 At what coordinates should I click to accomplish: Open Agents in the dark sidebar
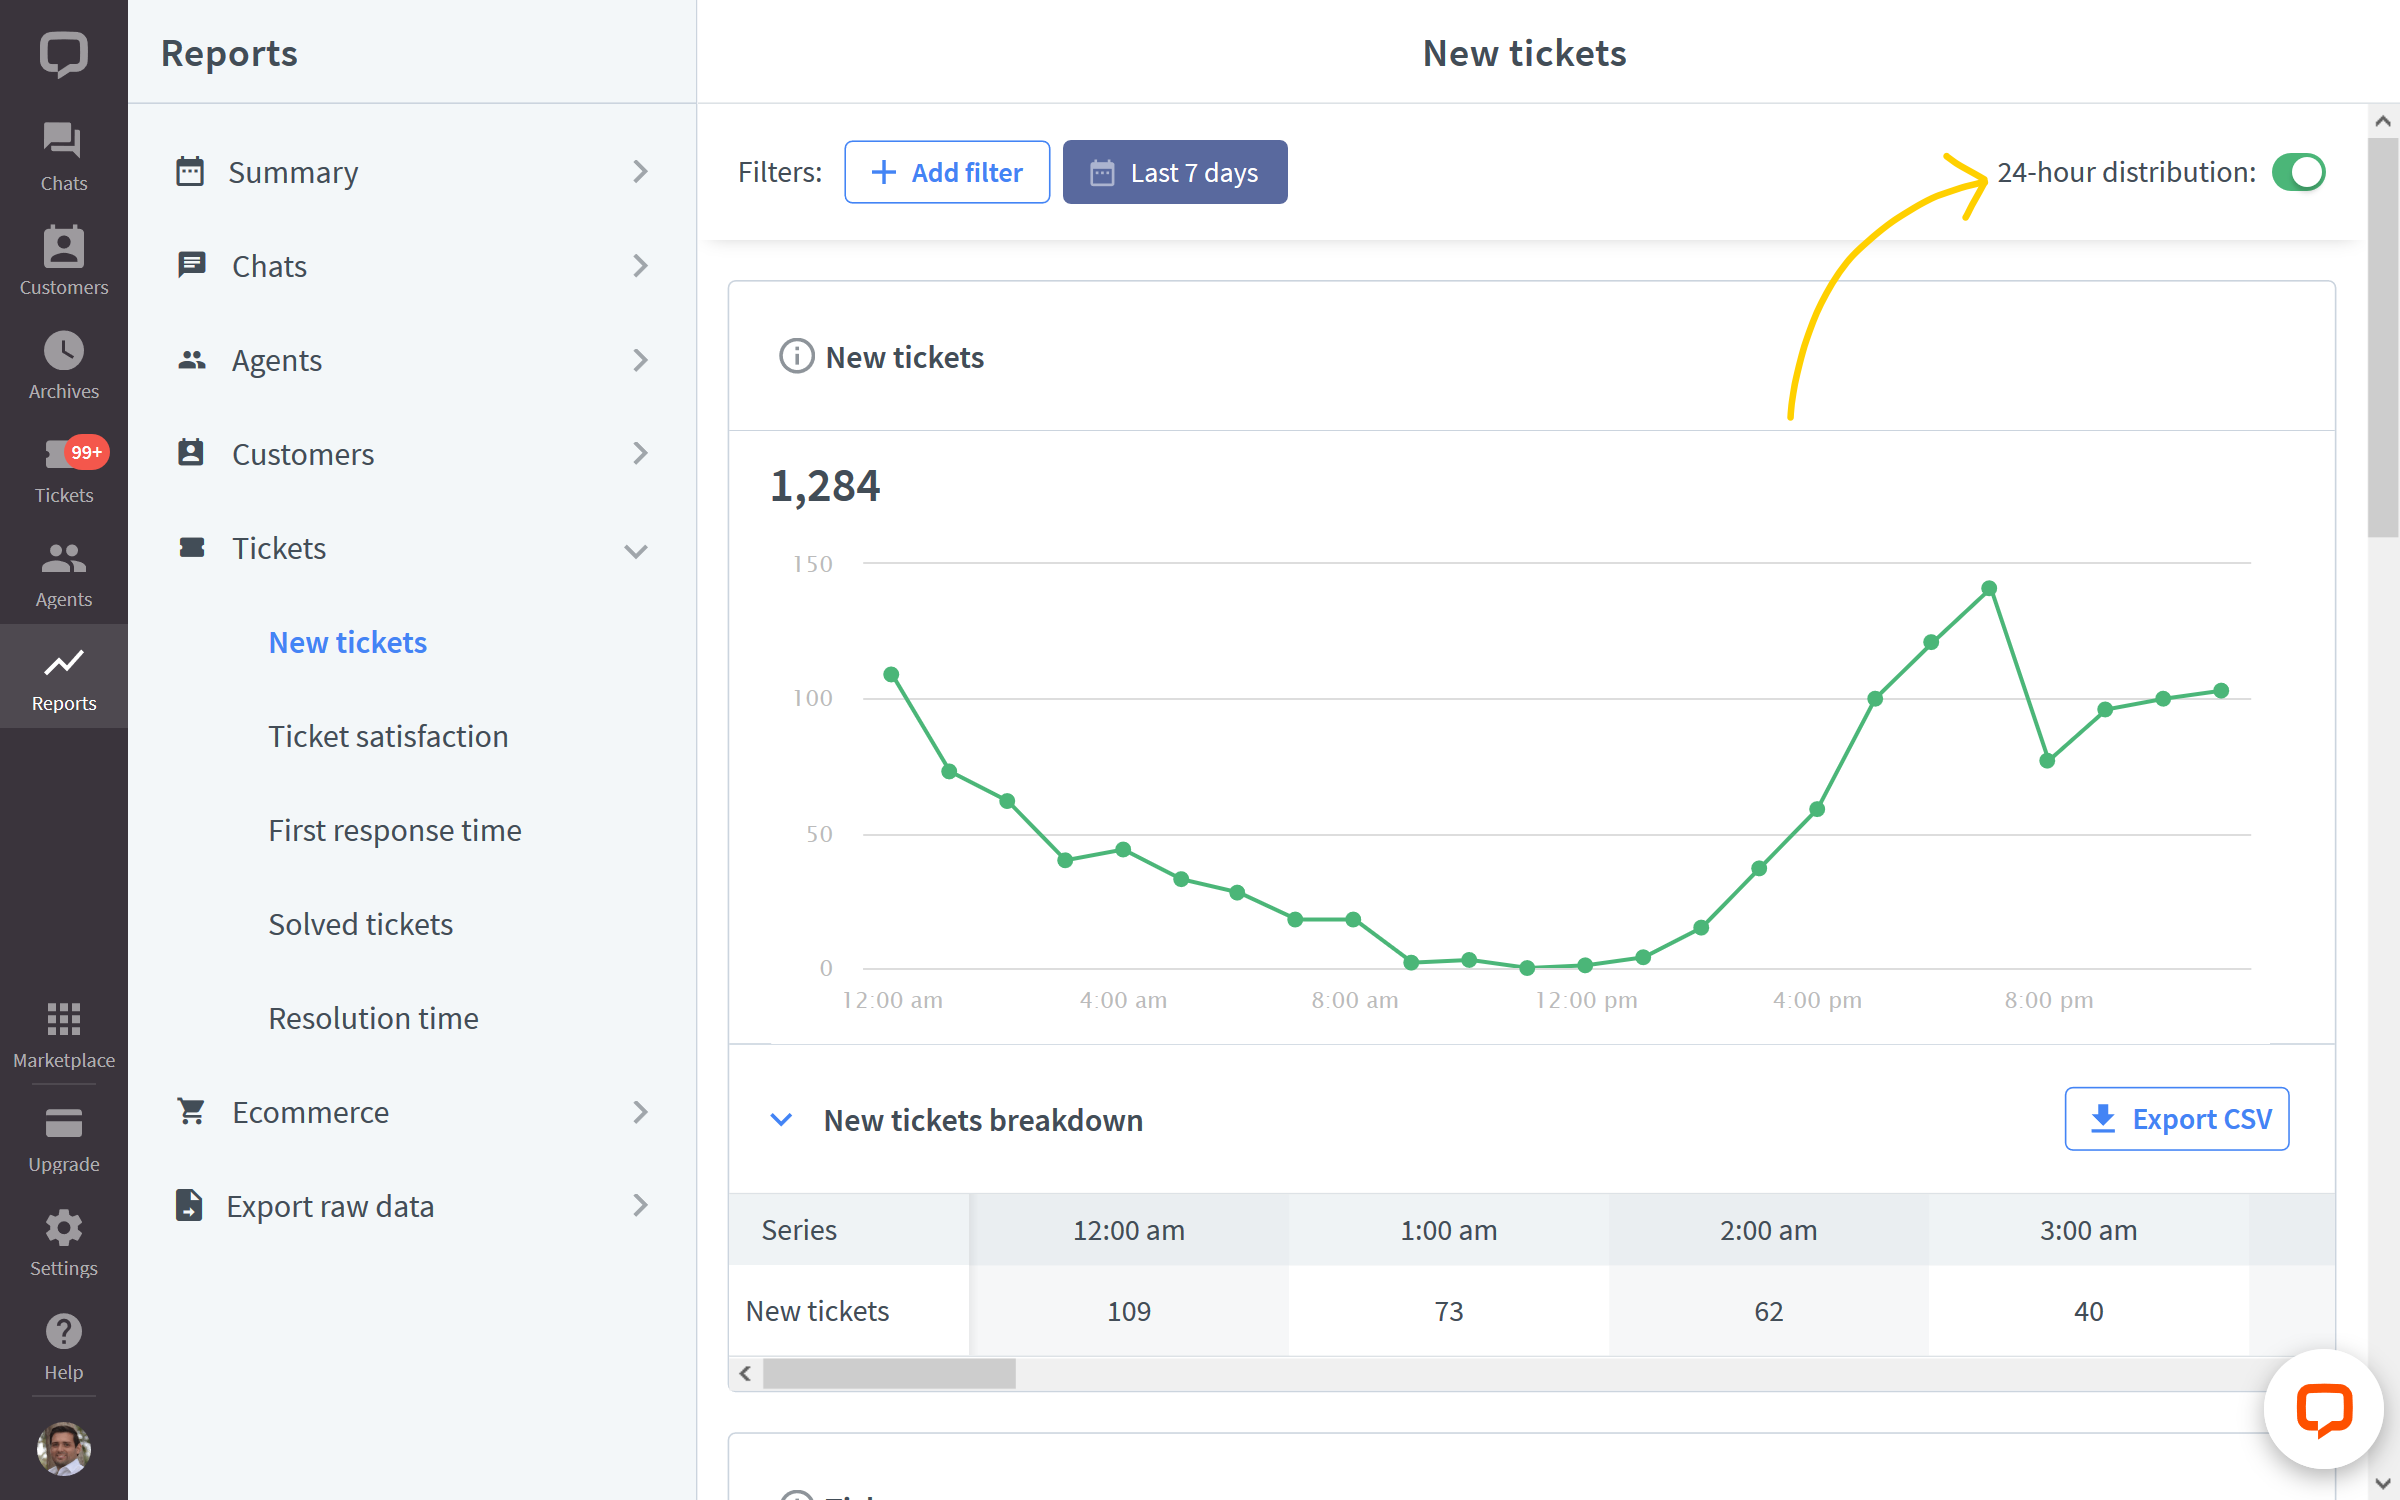click(63, 572)
